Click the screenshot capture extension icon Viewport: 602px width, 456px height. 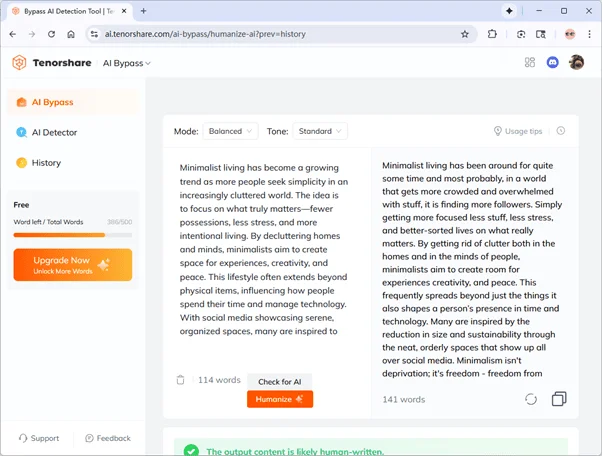pyautogui.click(x=521, y=34)
